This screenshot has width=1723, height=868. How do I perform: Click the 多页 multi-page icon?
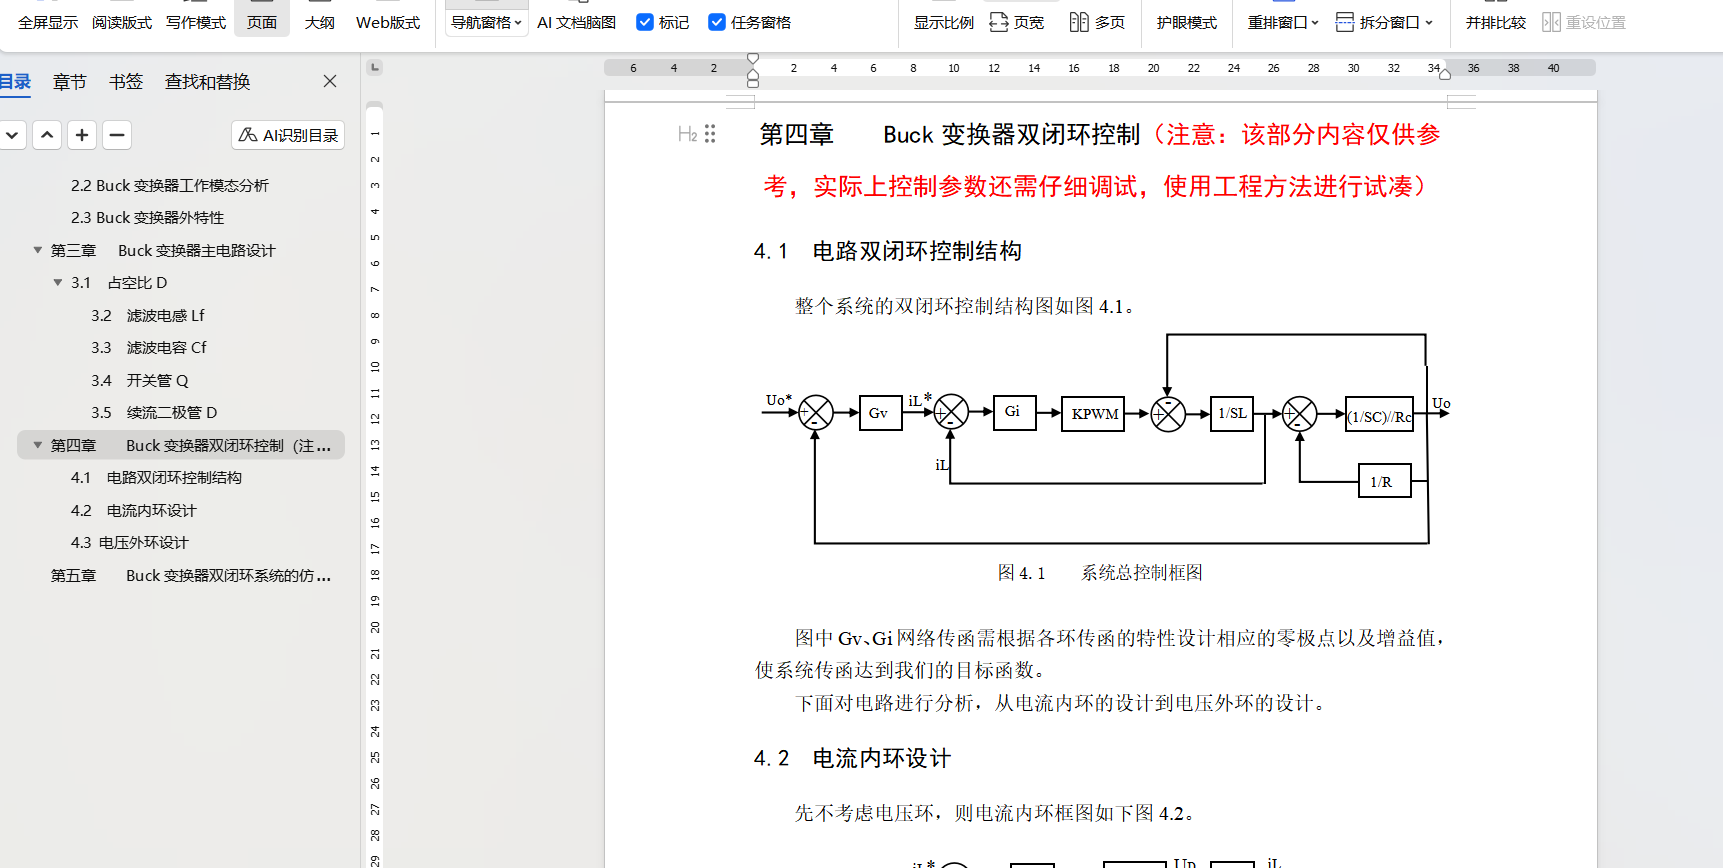pyautogui.click(x=1079, y=22)
